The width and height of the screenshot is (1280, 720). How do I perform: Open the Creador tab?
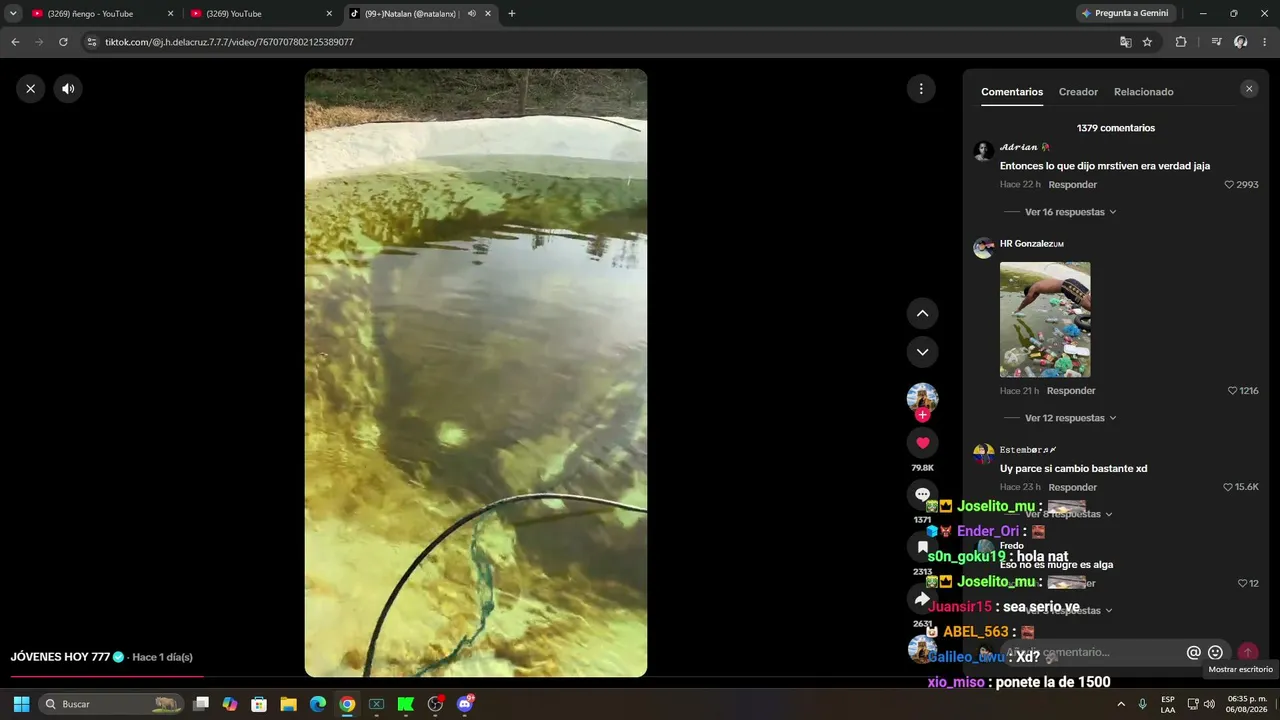(1078, 92)
